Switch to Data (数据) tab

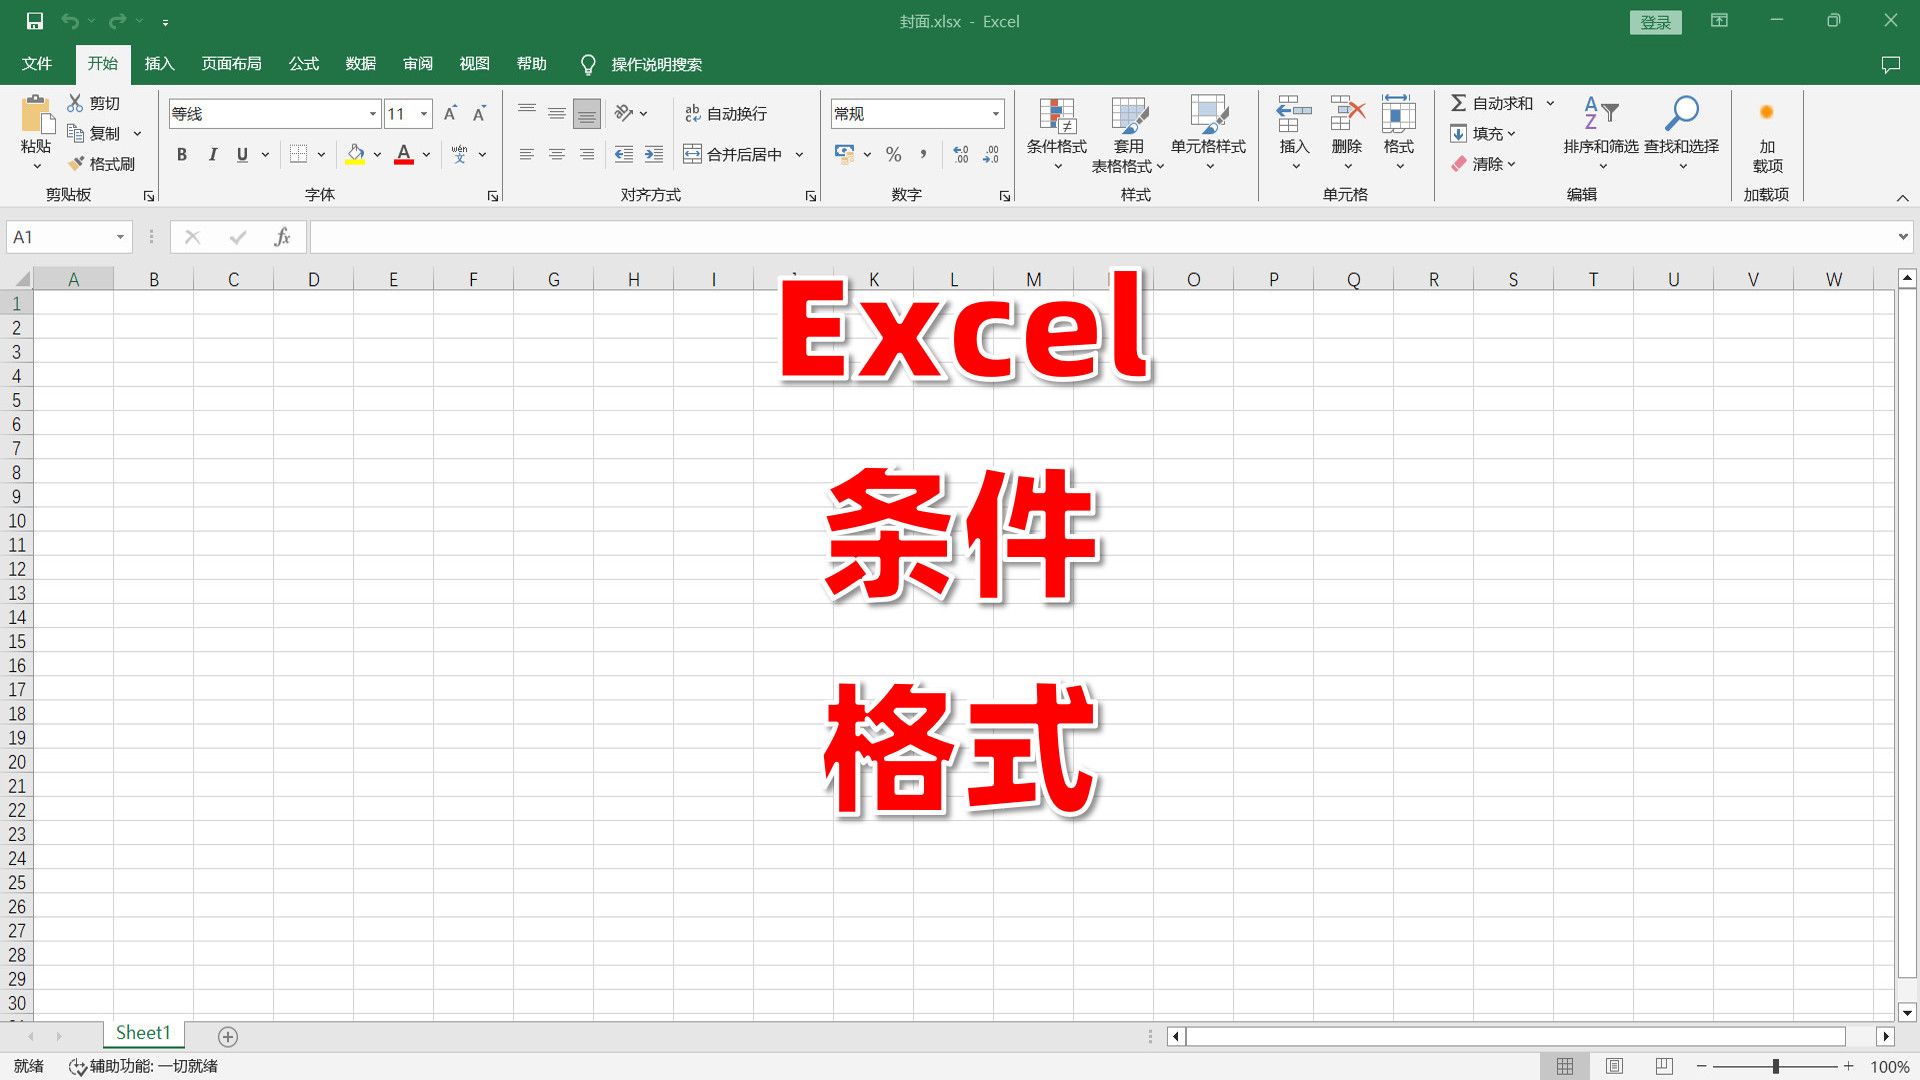361,64
